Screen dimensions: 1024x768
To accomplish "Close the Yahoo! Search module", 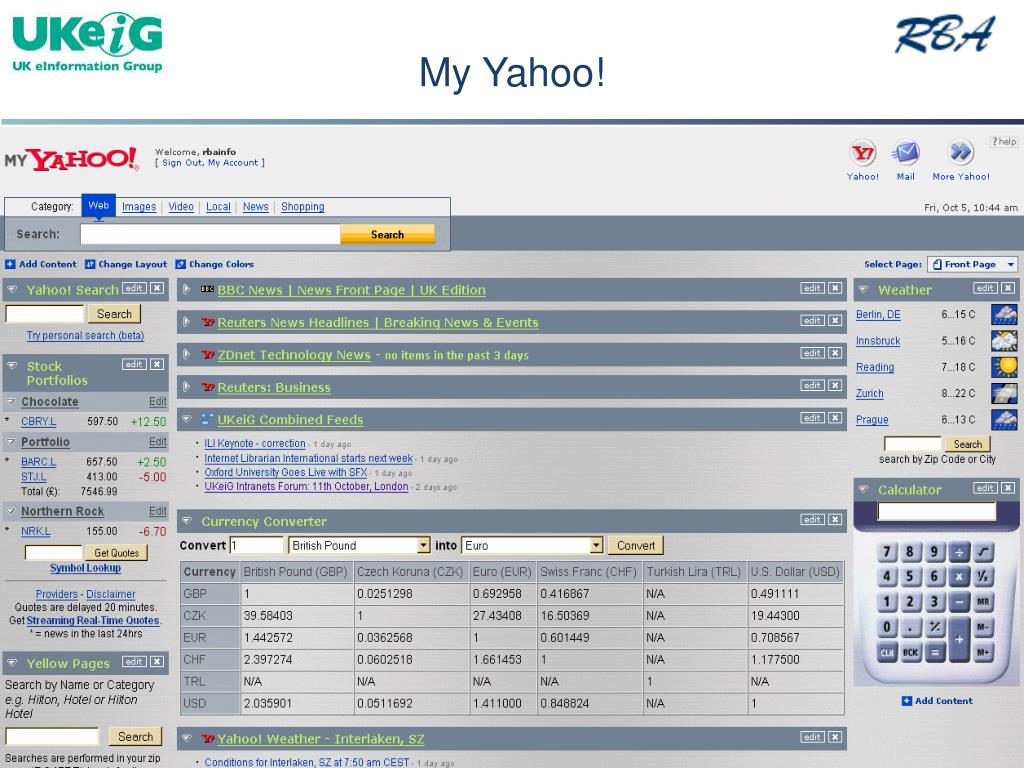I will pyautogui.click(x=157, y=288).
